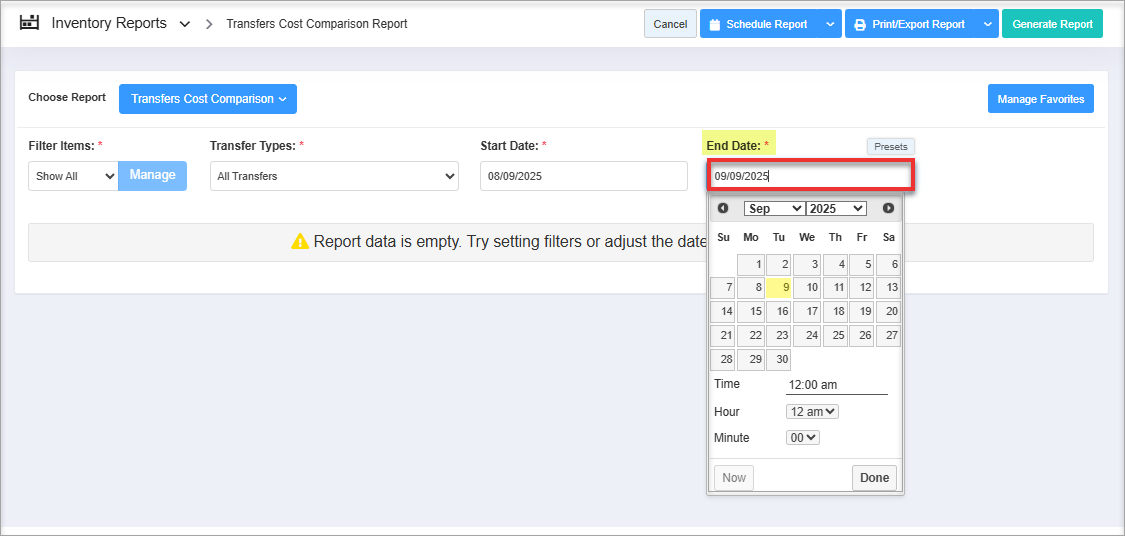Cancel the current report
1125x536 pixels.
tap(670, 24)
